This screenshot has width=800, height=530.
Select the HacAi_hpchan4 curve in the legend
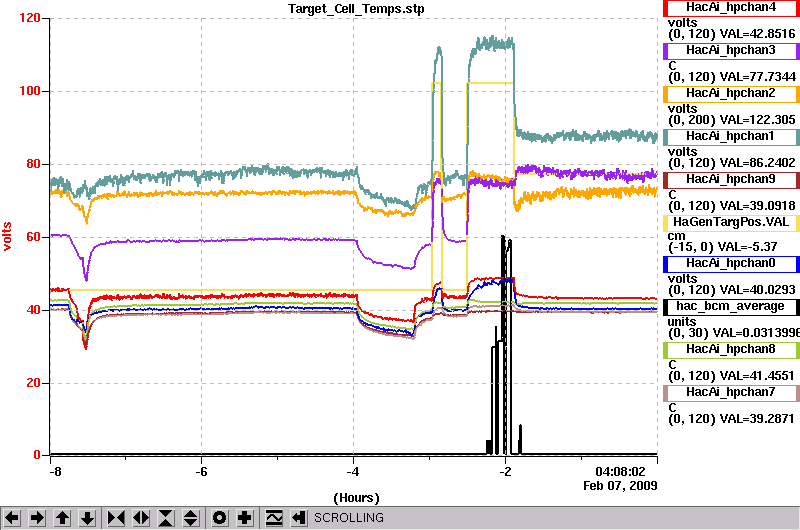pos(731,8)
